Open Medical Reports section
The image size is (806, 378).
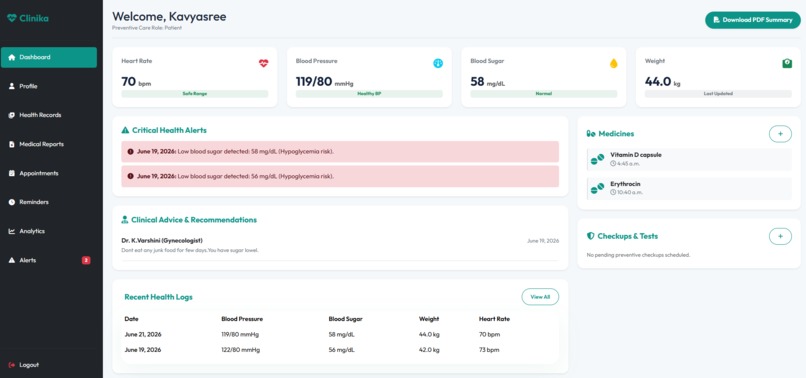[49, 145]
